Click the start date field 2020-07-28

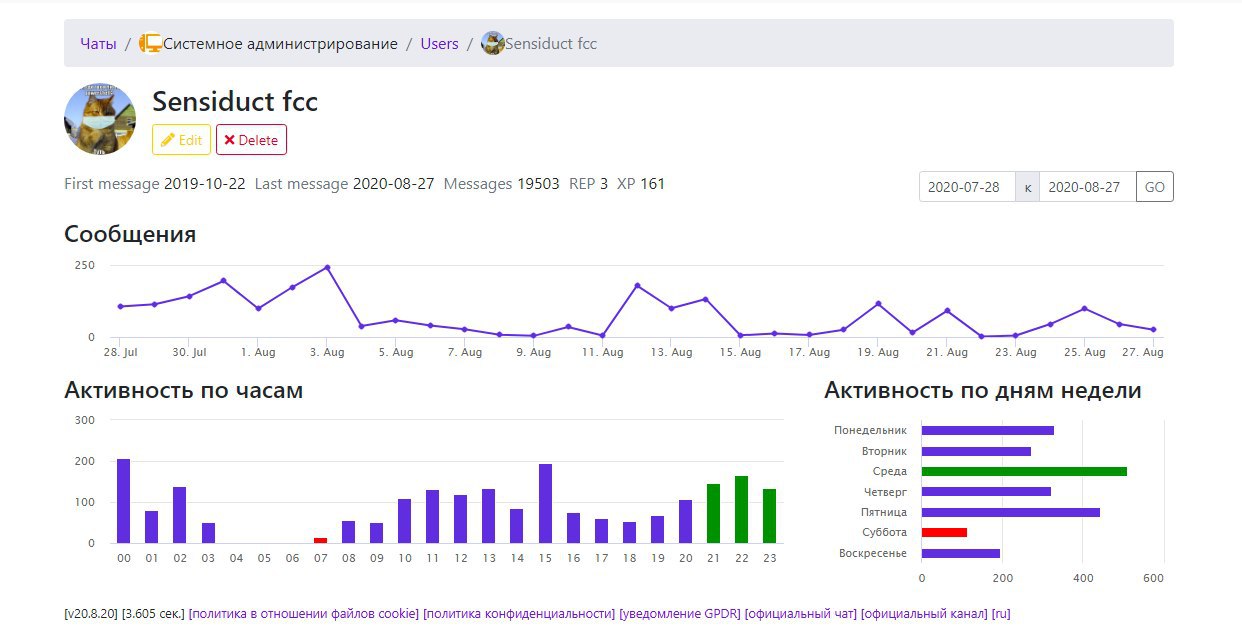[966, 187]
